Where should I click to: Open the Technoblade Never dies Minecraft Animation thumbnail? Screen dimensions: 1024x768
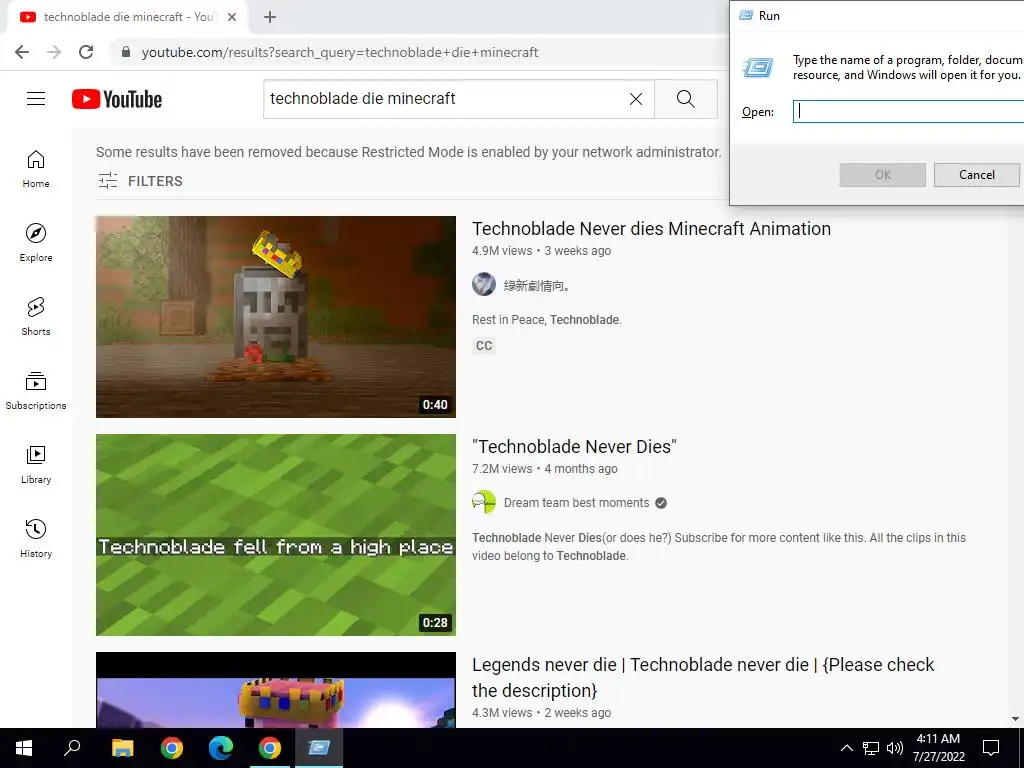click(276, 317)
